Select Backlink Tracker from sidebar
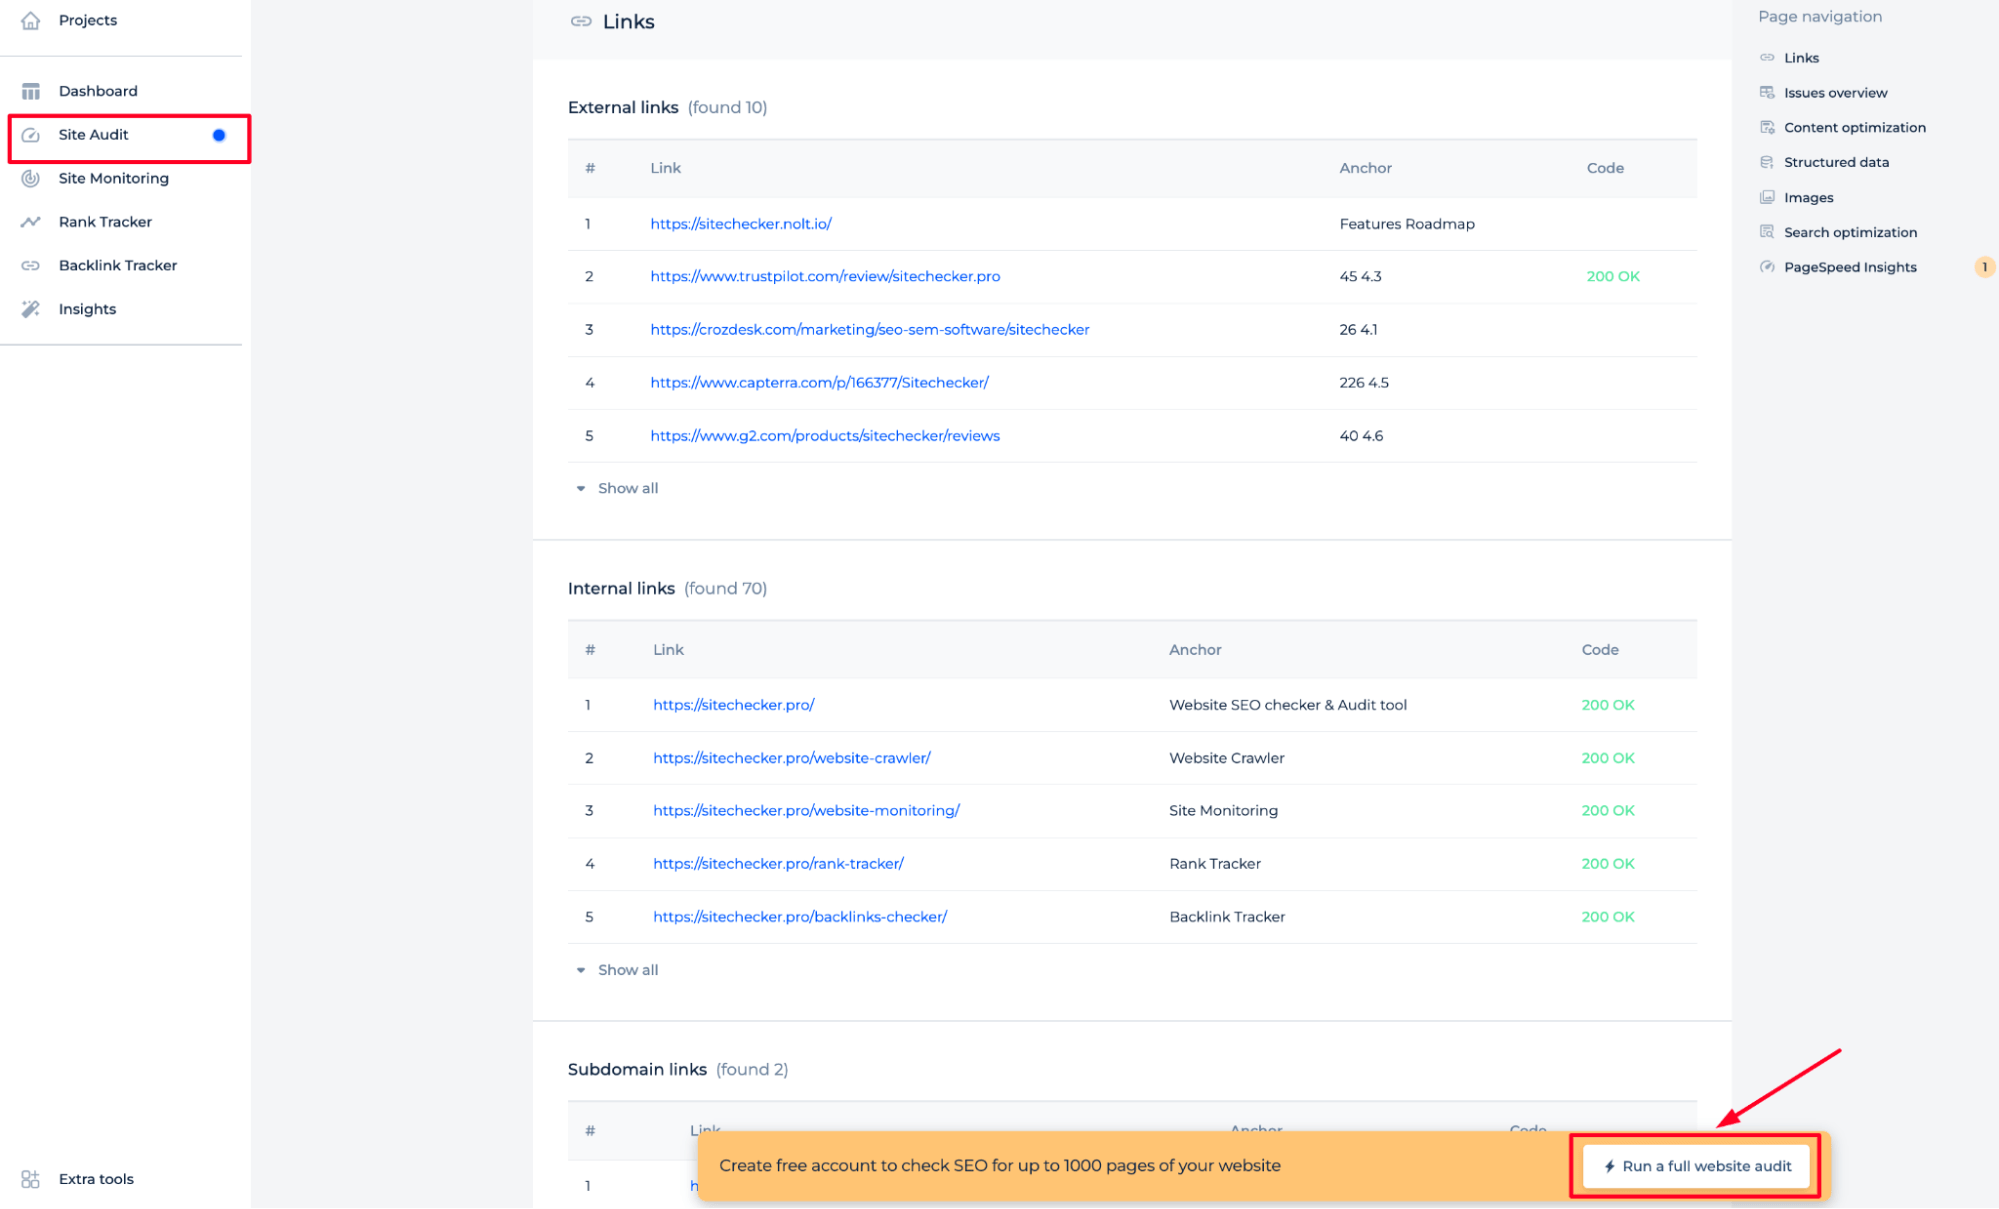Viewport: 1999px width, 1209px height. (119, 264)
